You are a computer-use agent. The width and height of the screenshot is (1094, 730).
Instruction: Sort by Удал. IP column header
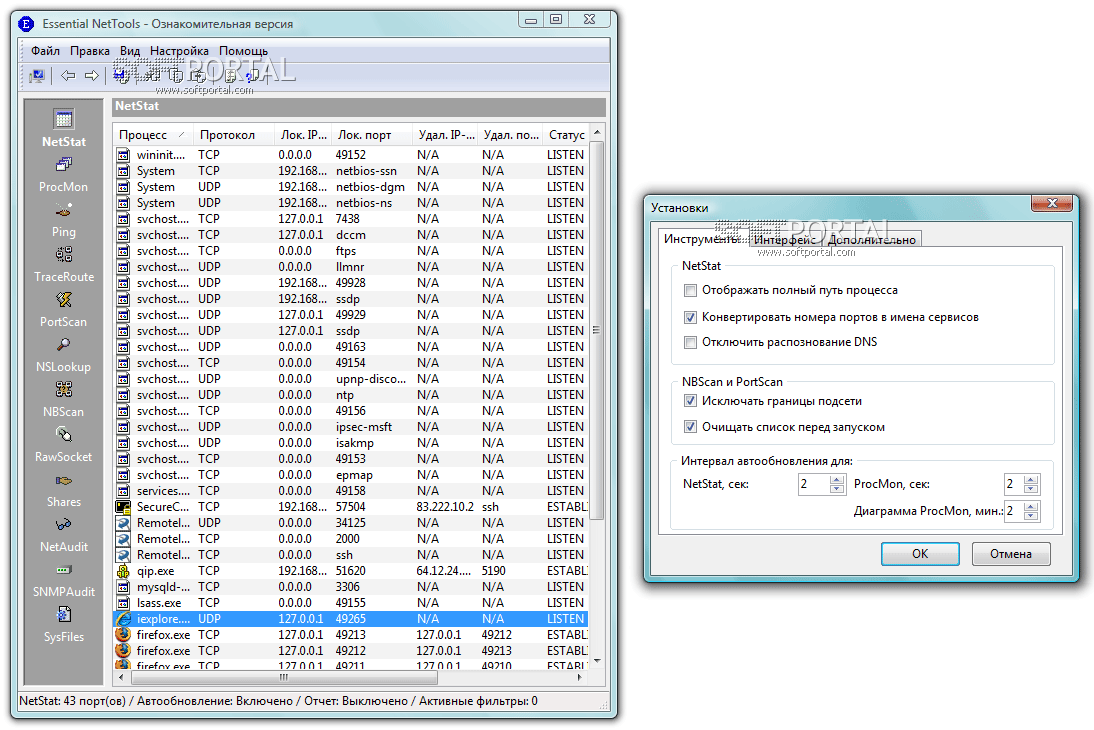(x=446, y=135)
